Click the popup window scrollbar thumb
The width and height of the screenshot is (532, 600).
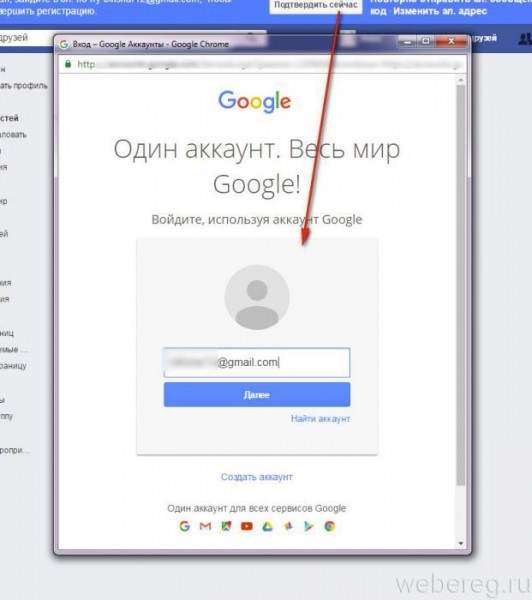[461, 285]
